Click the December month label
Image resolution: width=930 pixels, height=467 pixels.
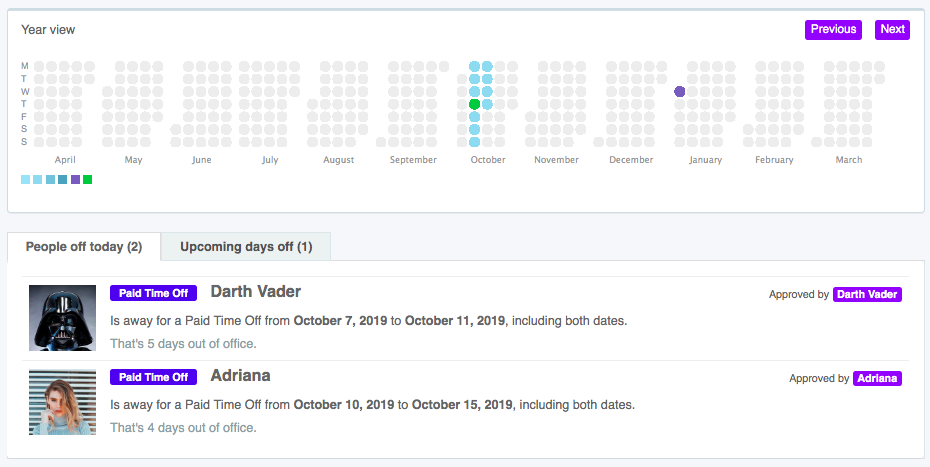click(631, 160)
